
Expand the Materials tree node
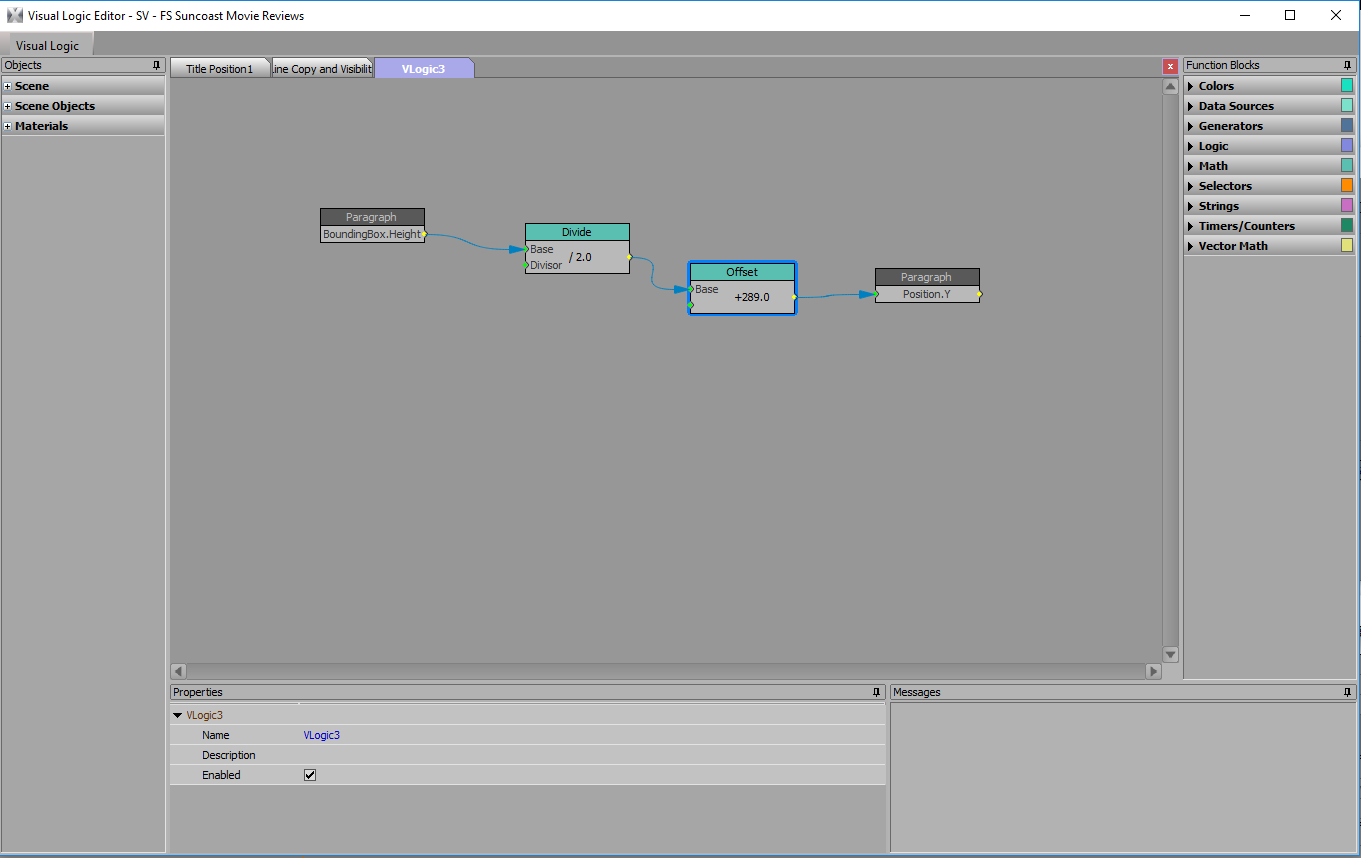pyautogui.click(x=8, y=126)
